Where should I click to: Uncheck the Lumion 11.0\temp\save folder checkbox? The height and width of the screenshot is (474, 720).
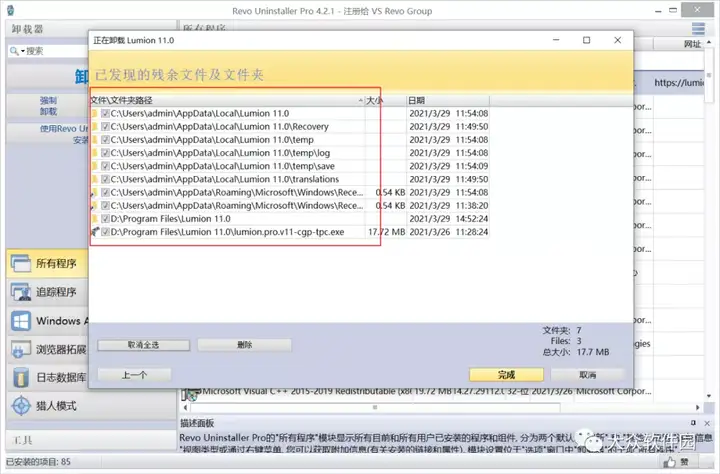105,166
